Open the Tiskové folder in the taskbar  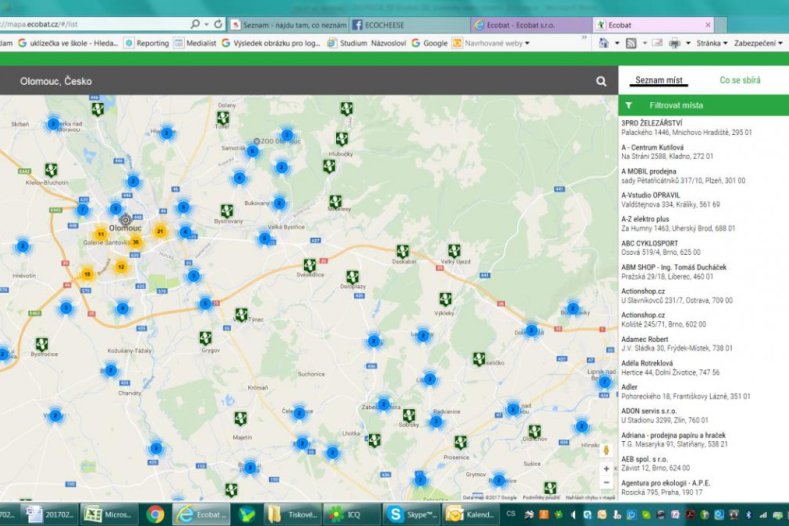tap(294, 514)
